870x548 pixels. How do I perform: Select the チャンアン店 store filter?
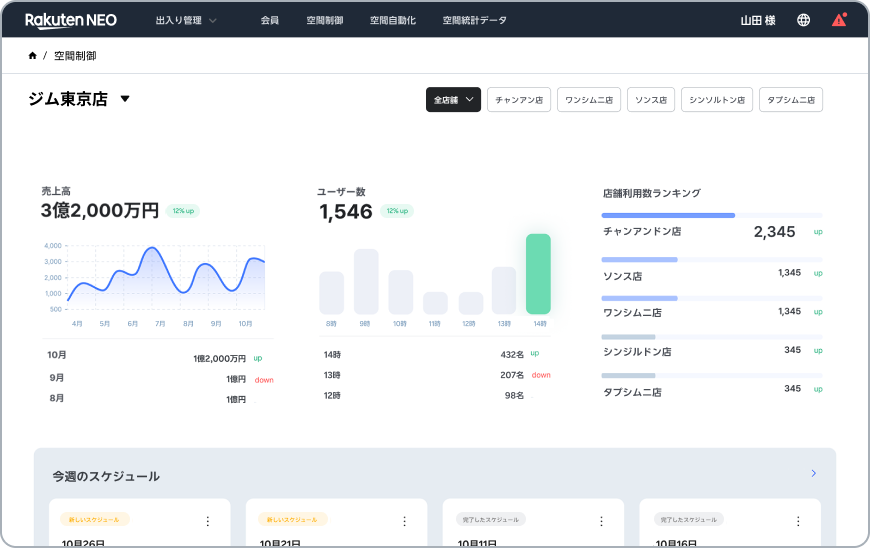click(518, 100)
